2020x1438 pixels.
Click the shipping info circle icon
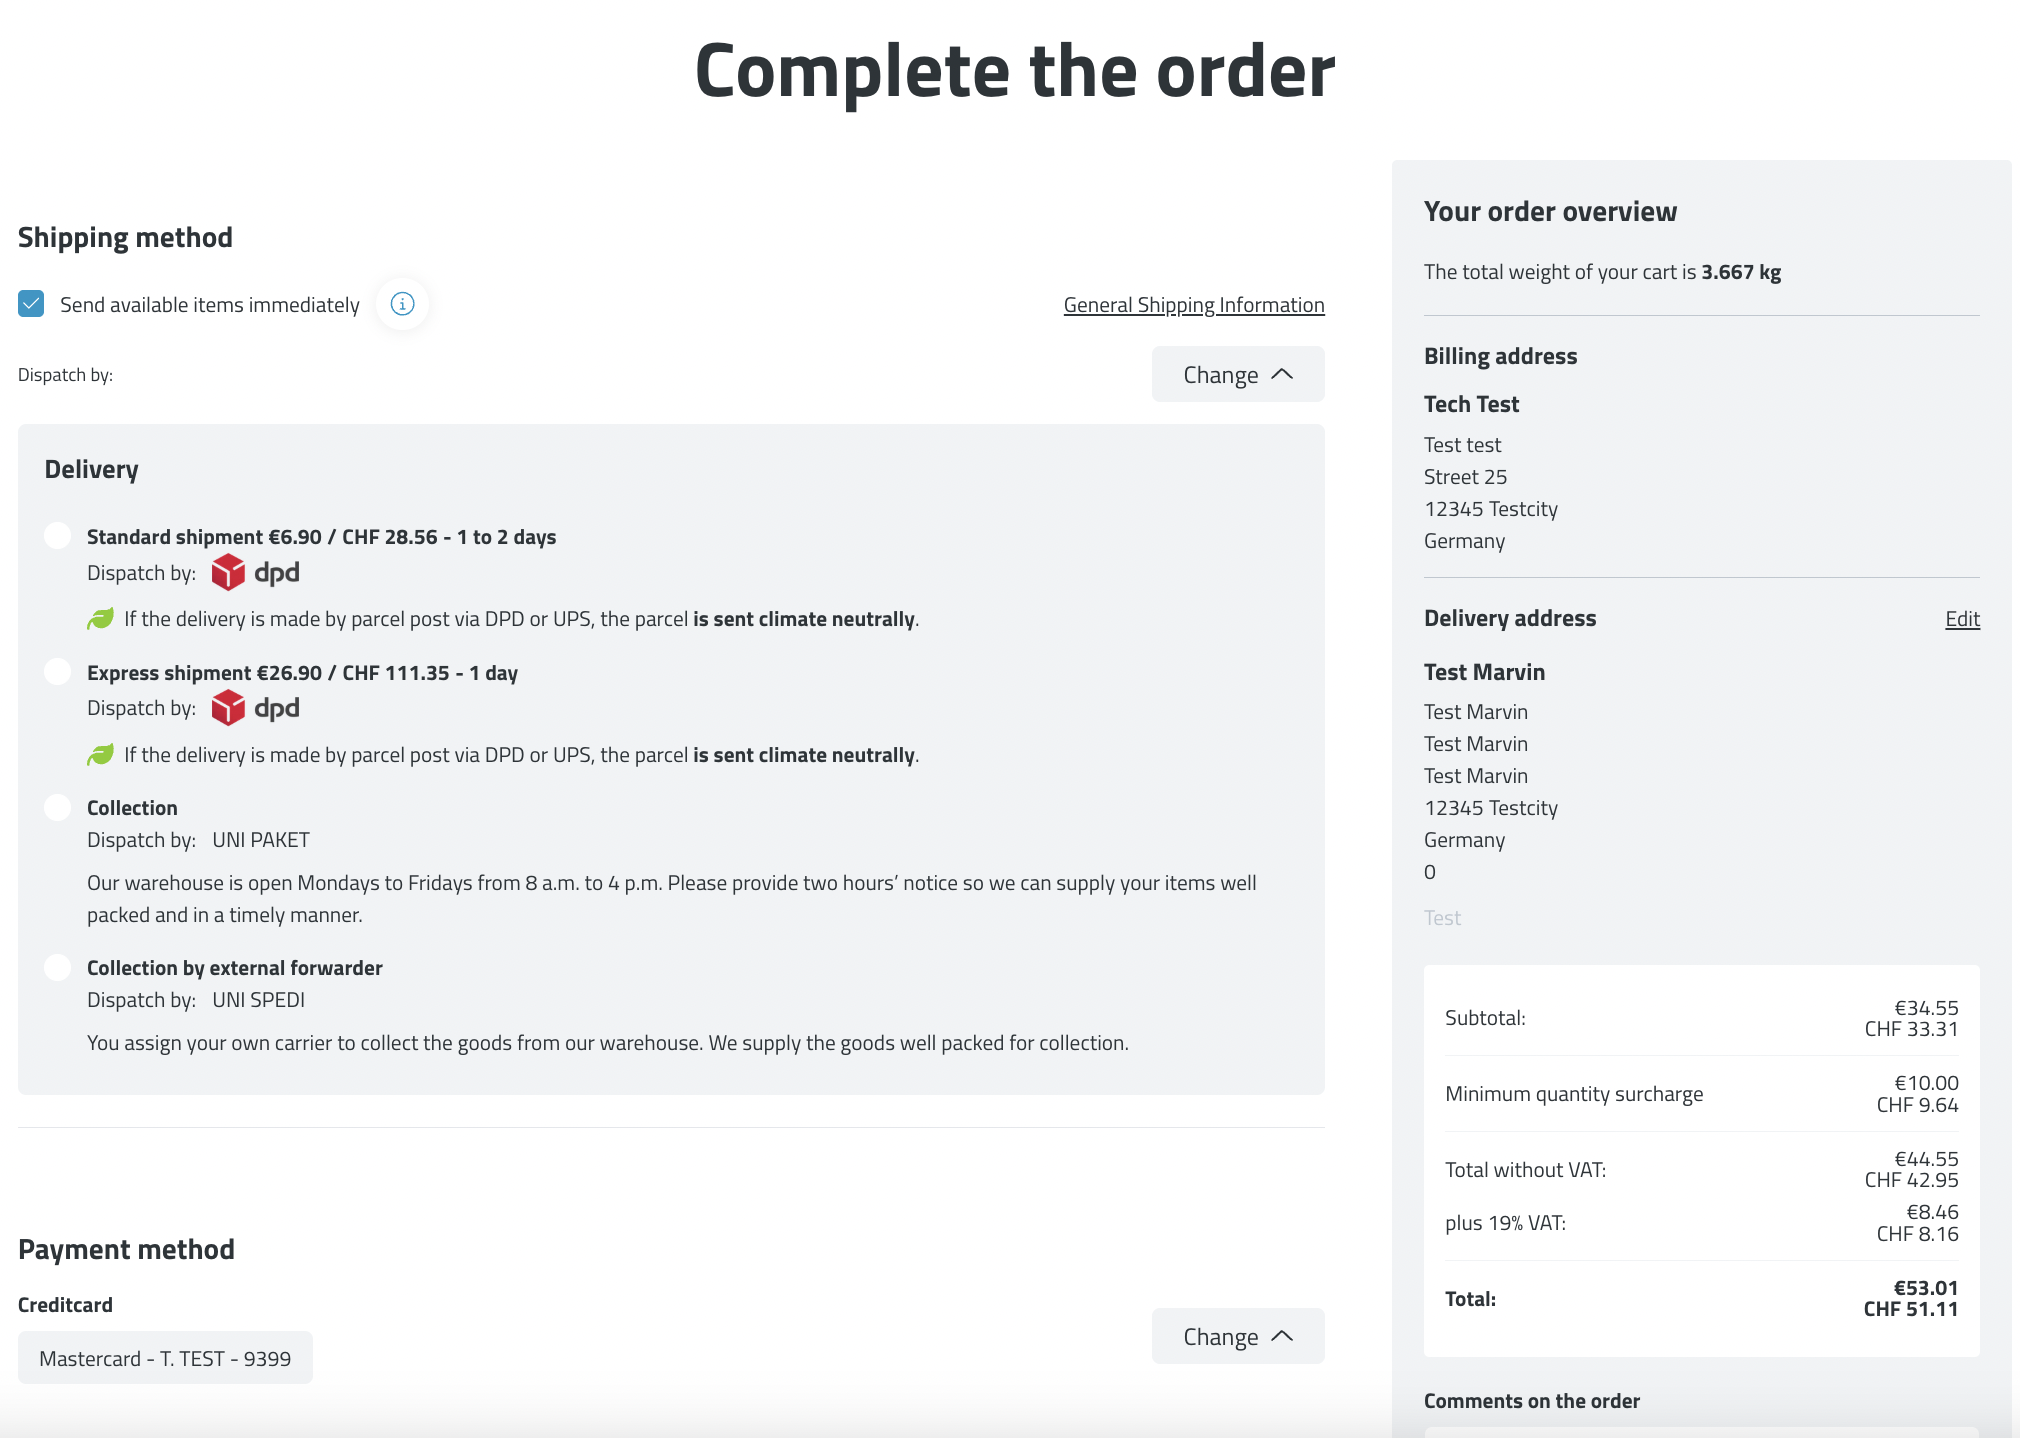[x=402, y=304]
